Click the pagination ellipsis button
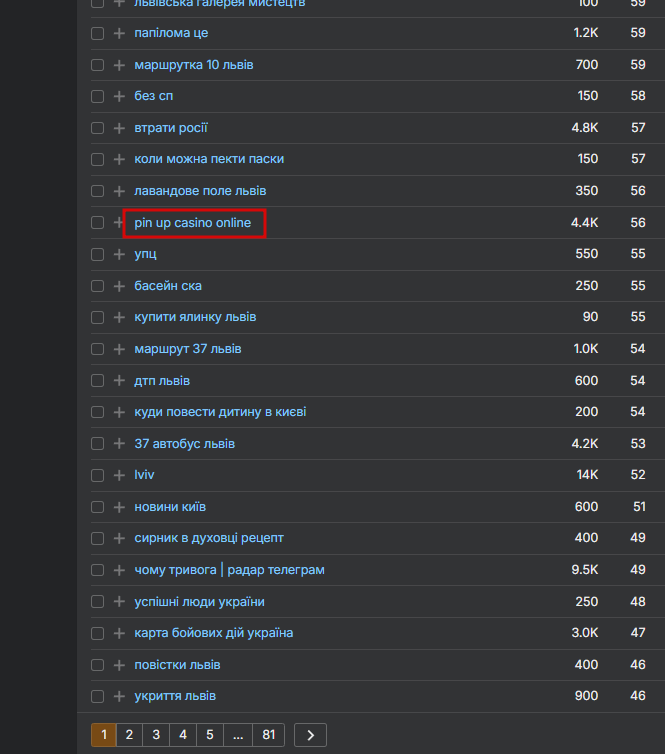Image resolution: width=665 pixels, height=754 pixels. pos(238,735)
